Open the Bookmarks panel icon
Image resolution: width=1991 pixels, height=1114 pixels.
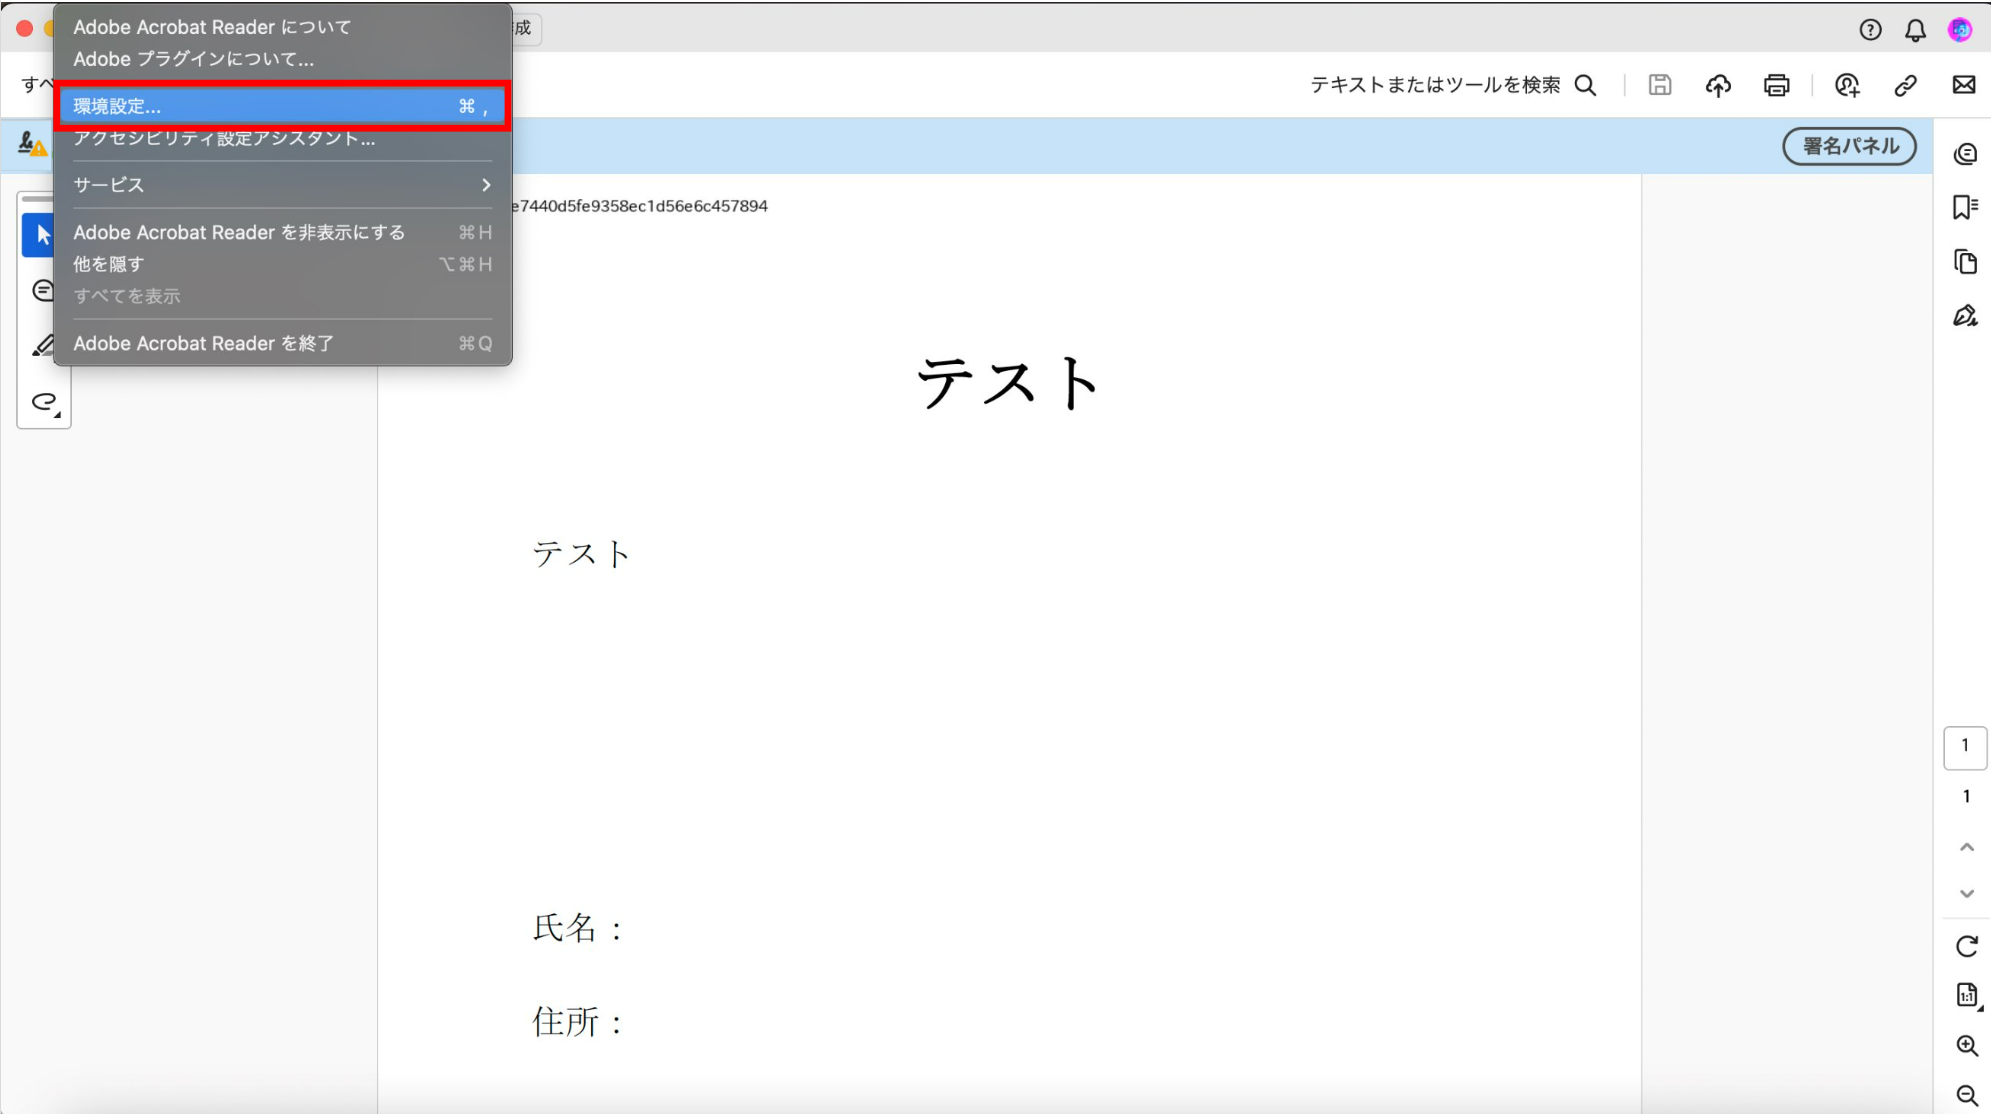(1965, 206)
